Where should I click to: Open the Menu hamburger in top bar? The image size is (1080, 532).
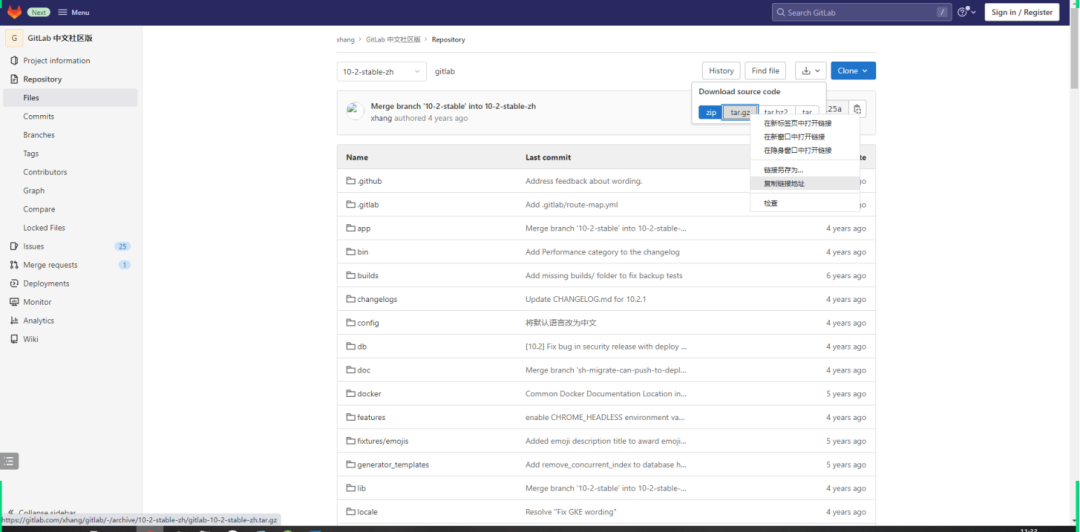tap(74, 12)
